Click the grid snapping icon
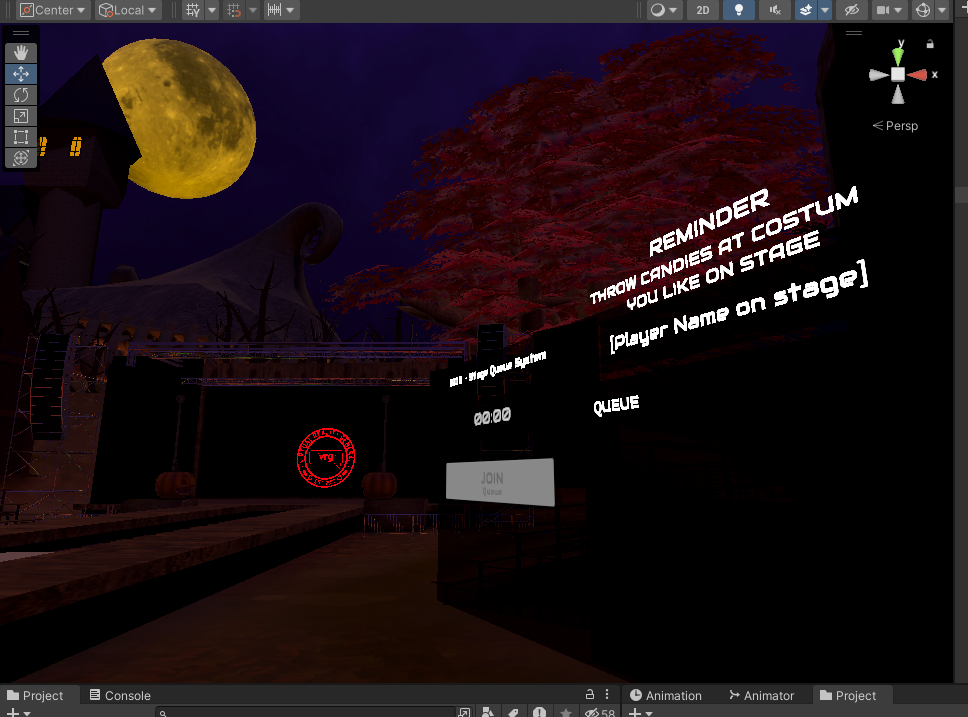This screenshot has width=968, height=717. [234, 10]
